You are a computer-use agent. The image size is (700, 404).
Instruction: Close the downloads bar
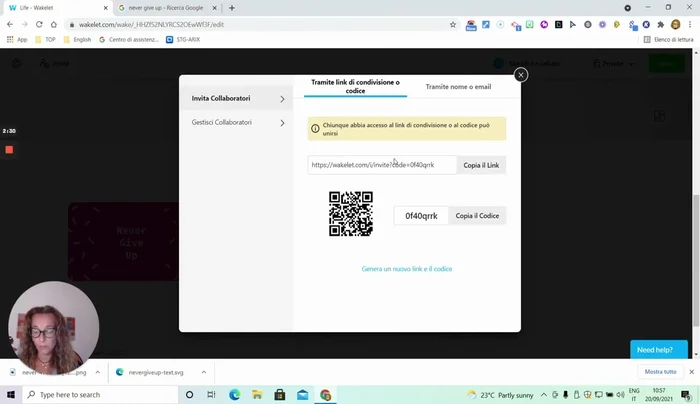[x=692, y=372]
